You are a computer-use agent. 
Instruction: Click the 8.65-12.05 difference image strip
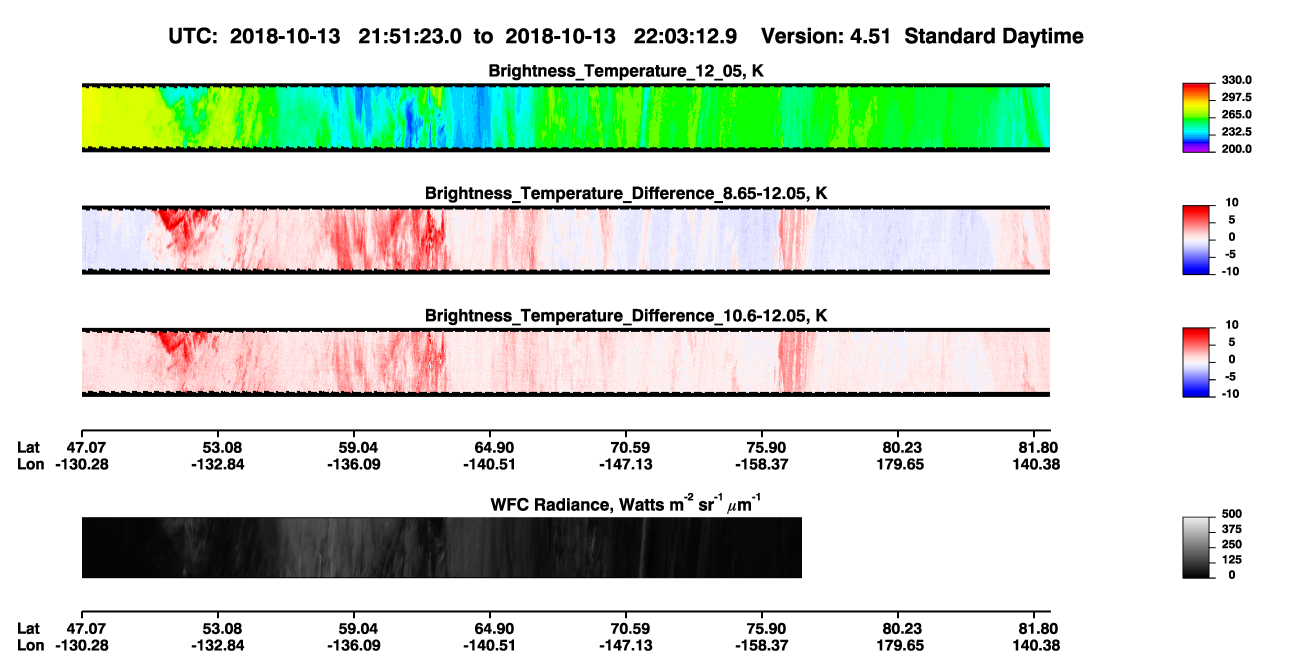point(565,240)
